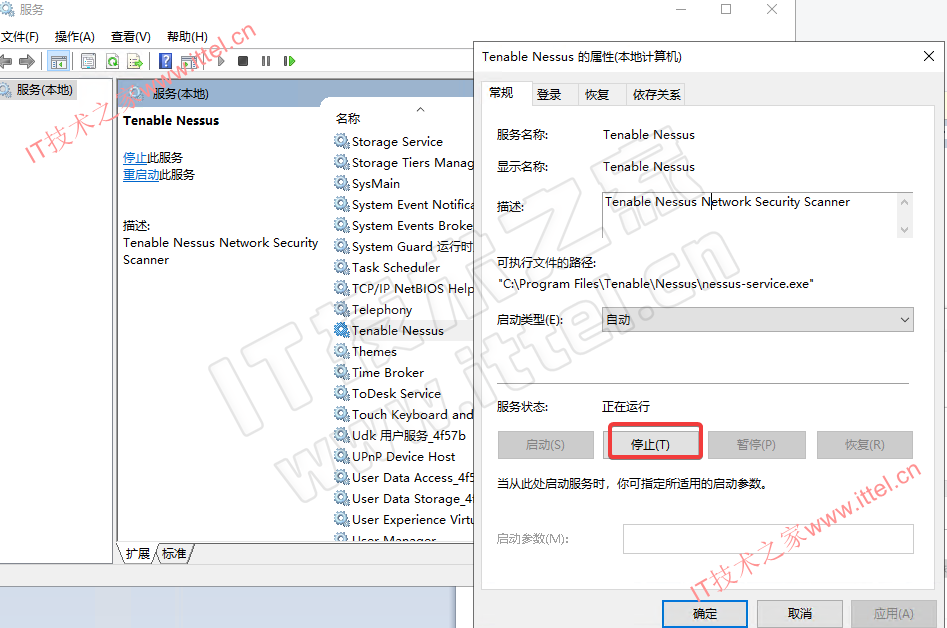Viewport: 947px width, 628px height.
Task: Restart the service using the toolbar green icon
Action: pyautogui.click(x=289, y=61)
